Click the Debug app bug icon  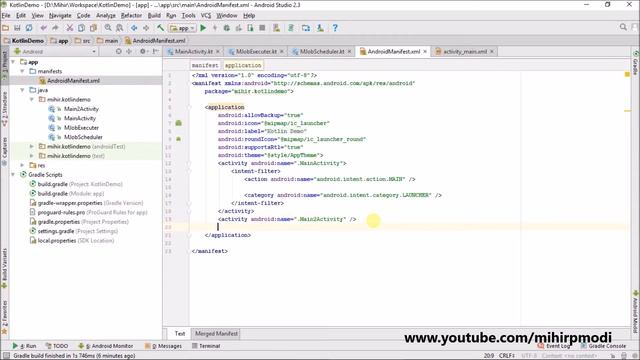coord(227,28)
